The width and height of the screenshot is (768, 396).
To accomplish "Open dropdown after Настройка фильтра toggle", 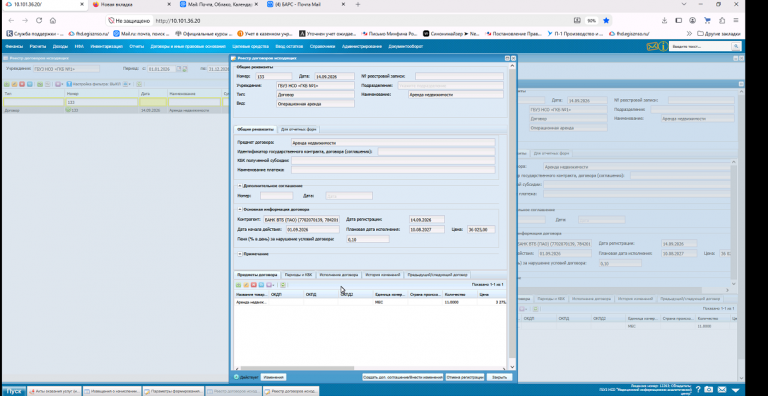I will coord(129,84).
